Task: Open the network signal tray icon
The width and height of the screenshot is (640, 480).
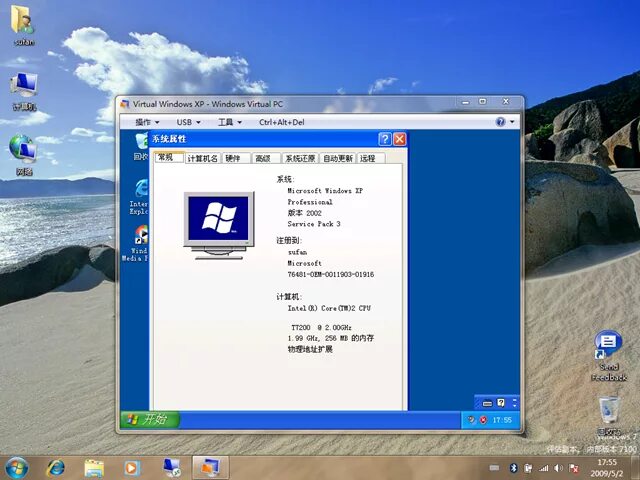Action: point(543,468)
